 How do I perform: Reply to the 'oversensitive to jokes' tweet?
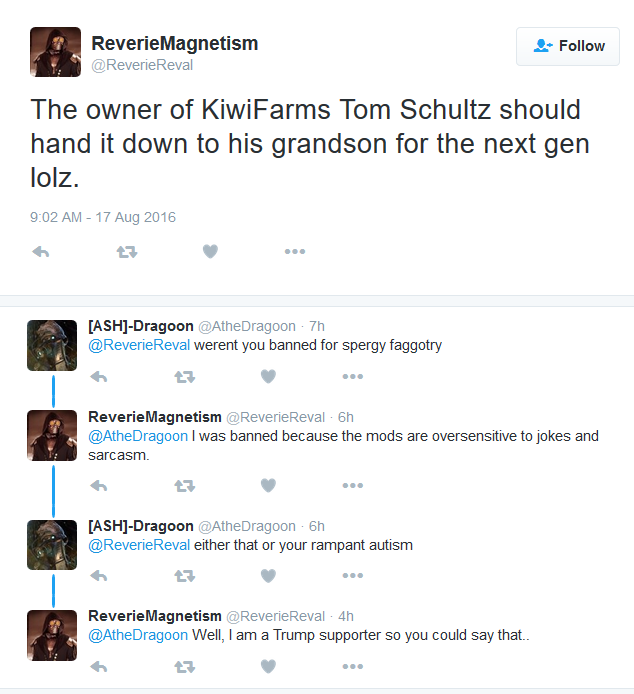(98, 486)
